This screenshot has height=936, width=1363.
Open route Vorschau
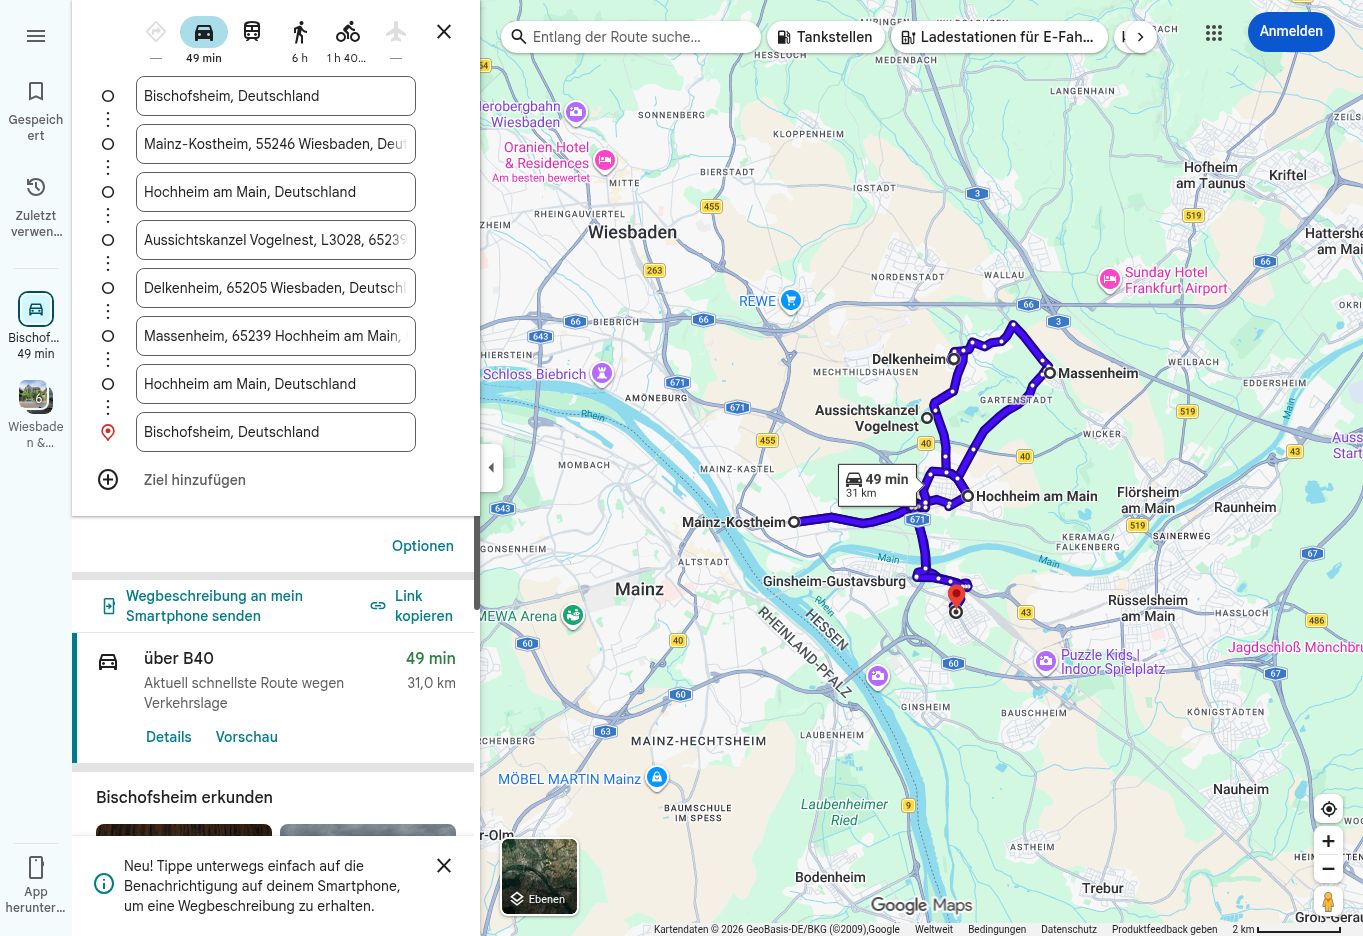click(x=247, y=737)
